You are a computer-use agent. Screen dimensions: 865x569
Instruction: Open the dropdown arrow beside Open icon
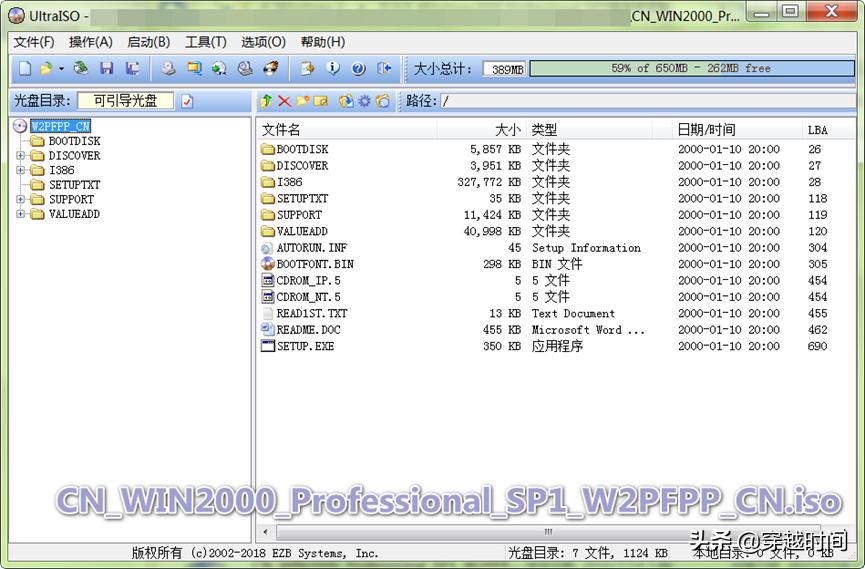coord(61,69)
